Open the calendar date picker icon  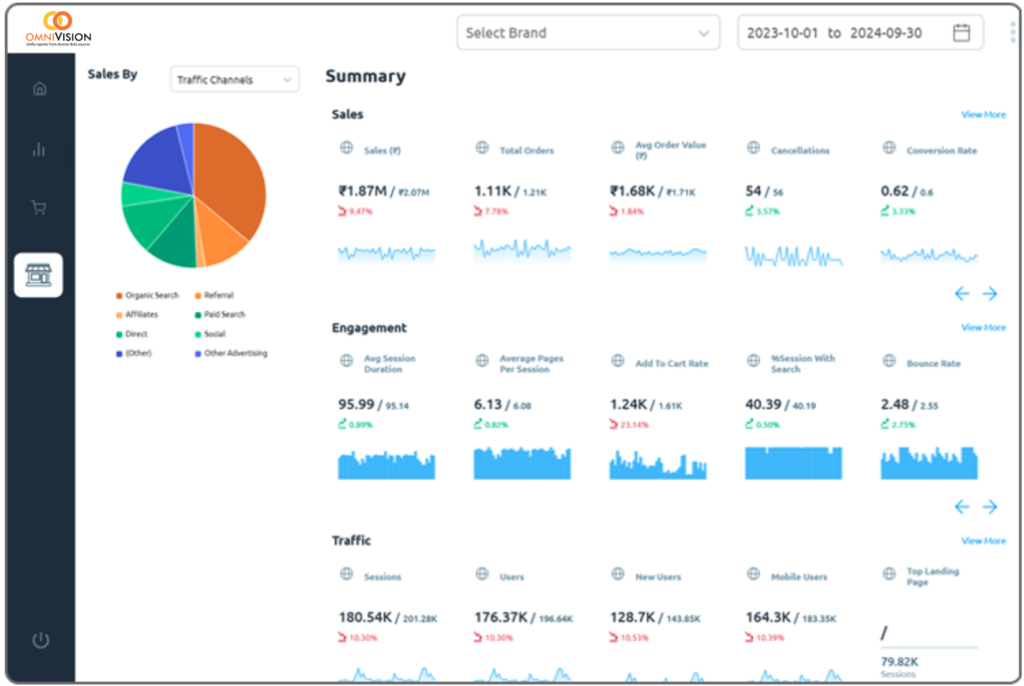click(961, 33)
